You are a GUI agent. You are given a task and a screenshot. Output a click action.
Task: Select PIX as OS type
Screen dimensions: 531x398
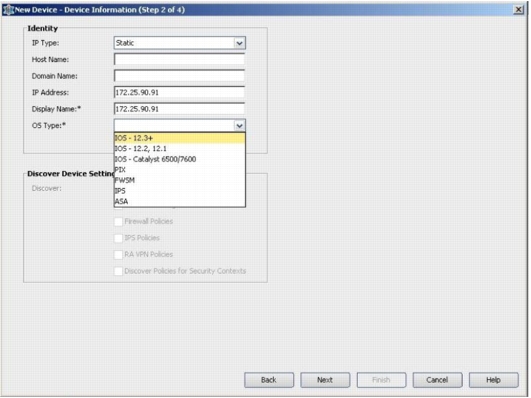click(x=179, y=170)
